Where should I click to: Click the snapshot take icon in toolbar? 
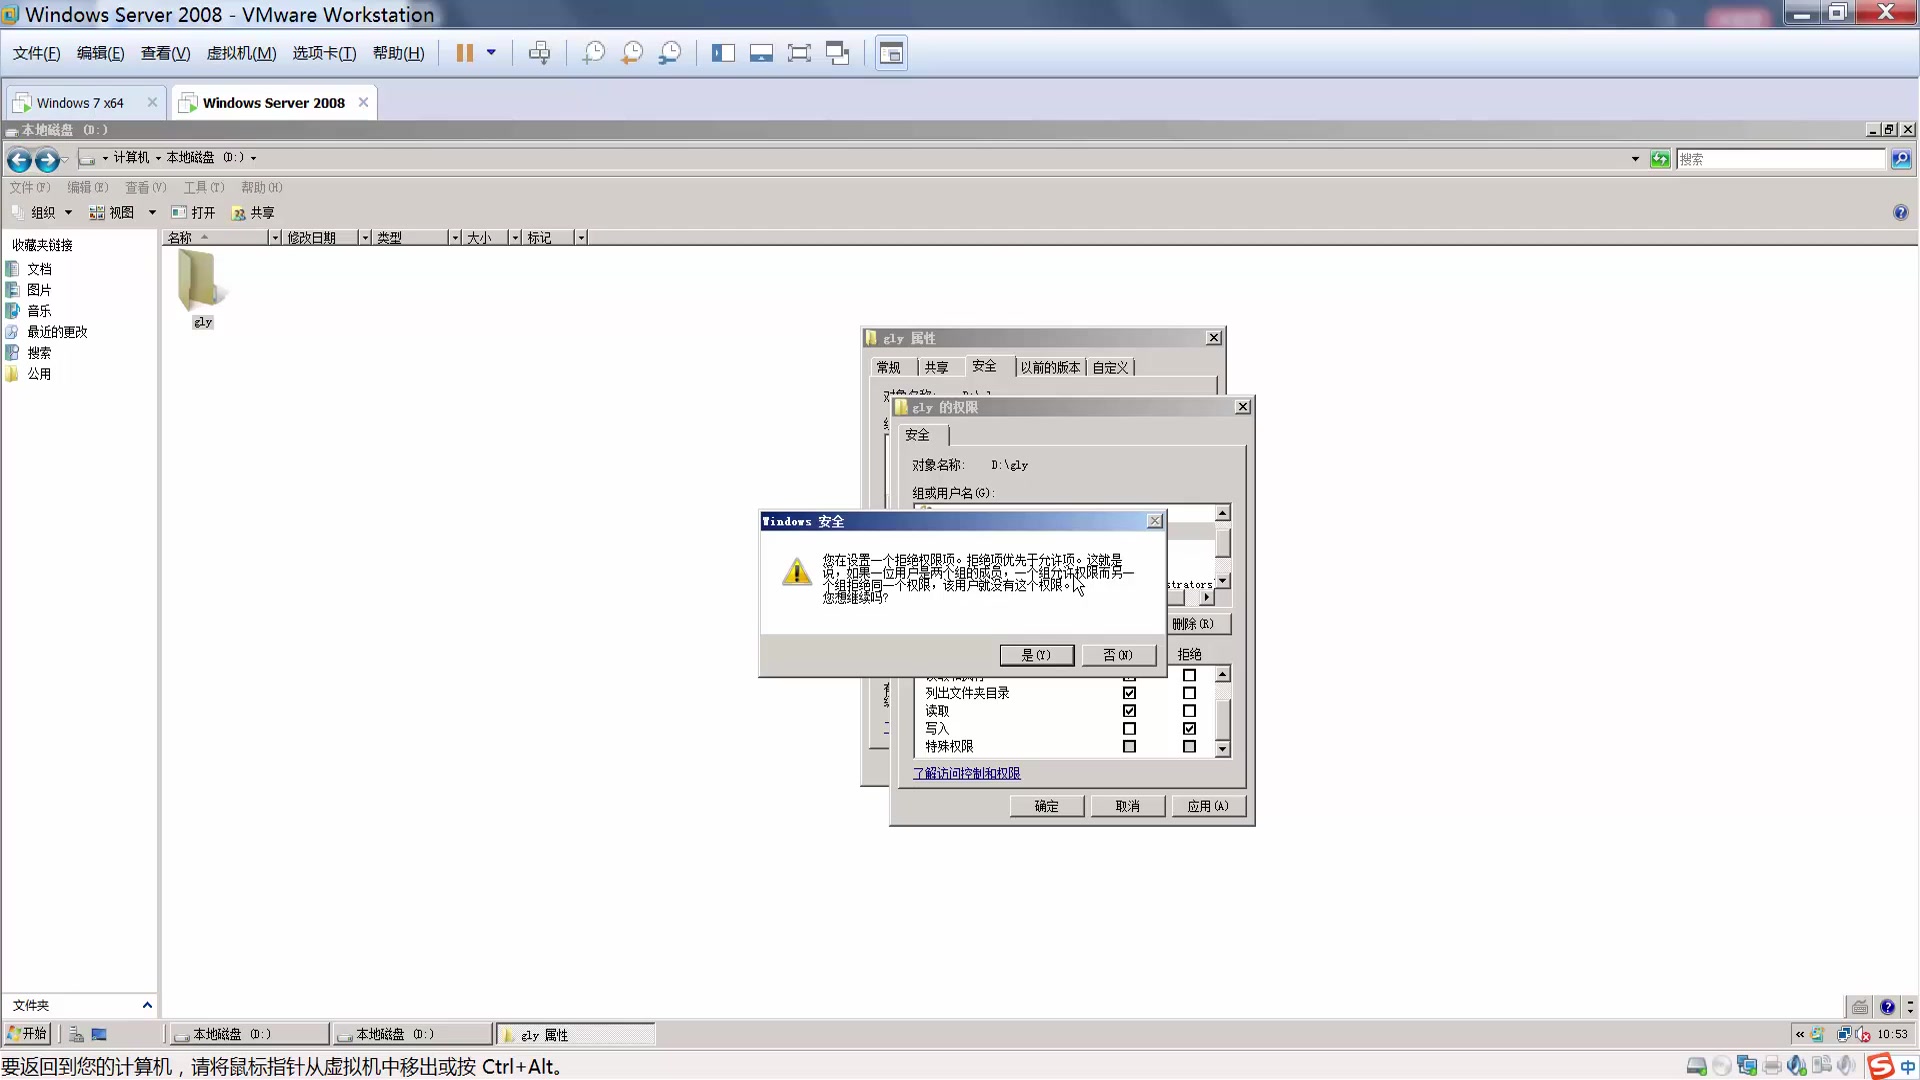coord(592,53)
